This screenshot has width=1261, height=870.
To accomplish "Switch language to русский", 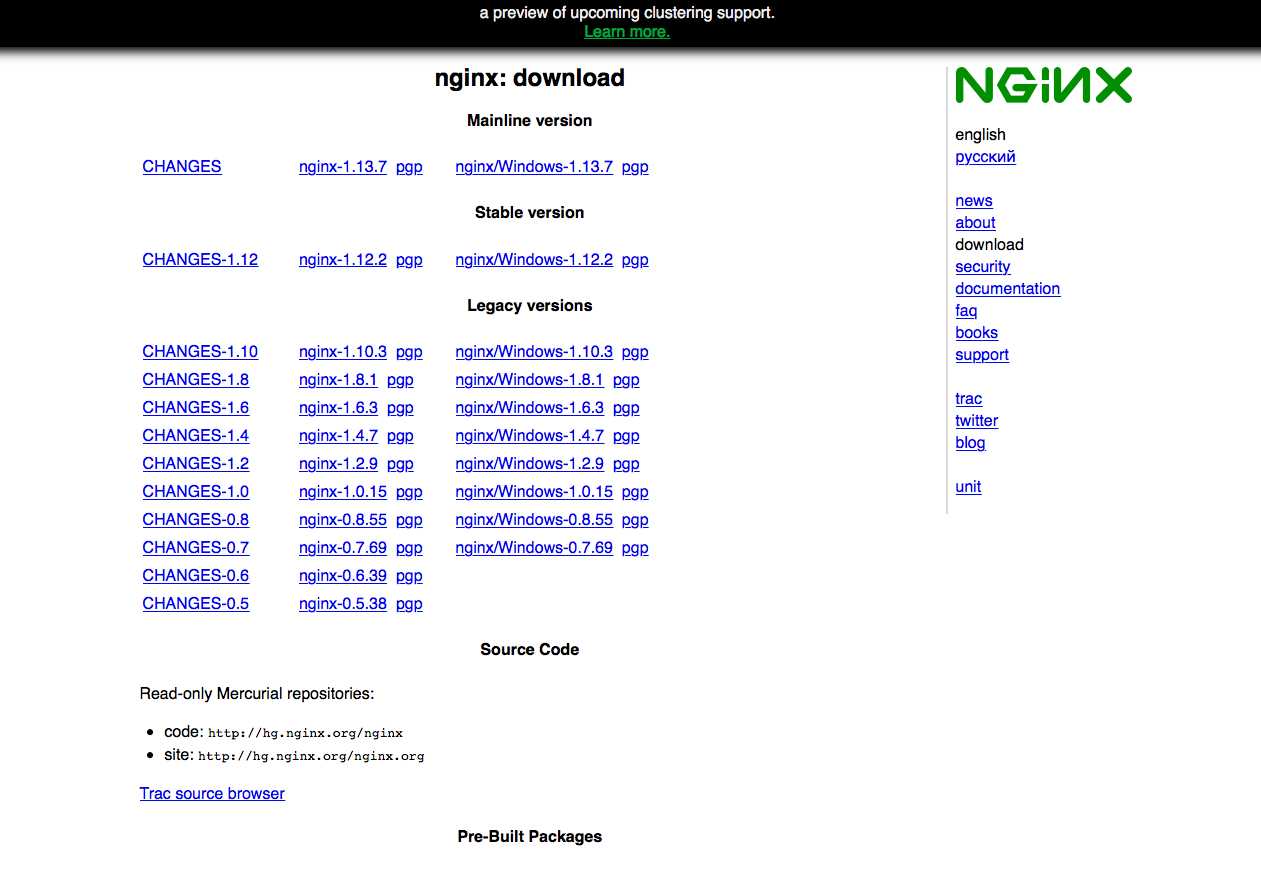I will 985,157.
